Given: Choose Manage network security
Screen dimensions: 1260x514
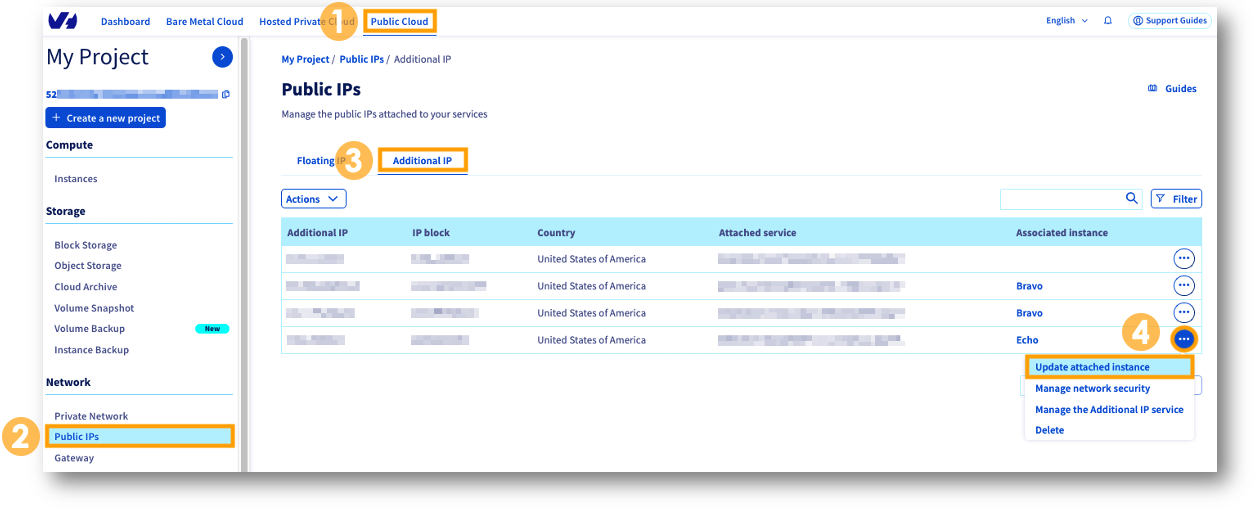Looking at the screenshot, I should (1092, 388).
